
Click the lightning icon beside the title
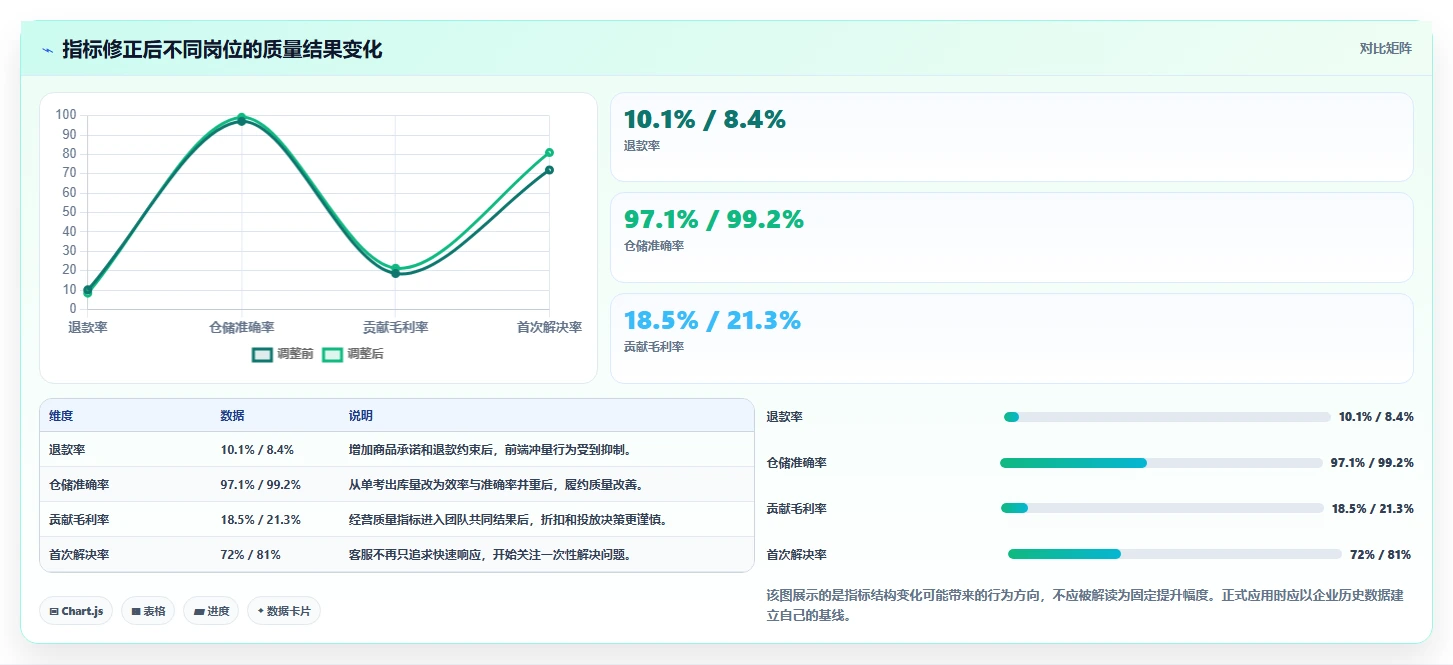48,50
